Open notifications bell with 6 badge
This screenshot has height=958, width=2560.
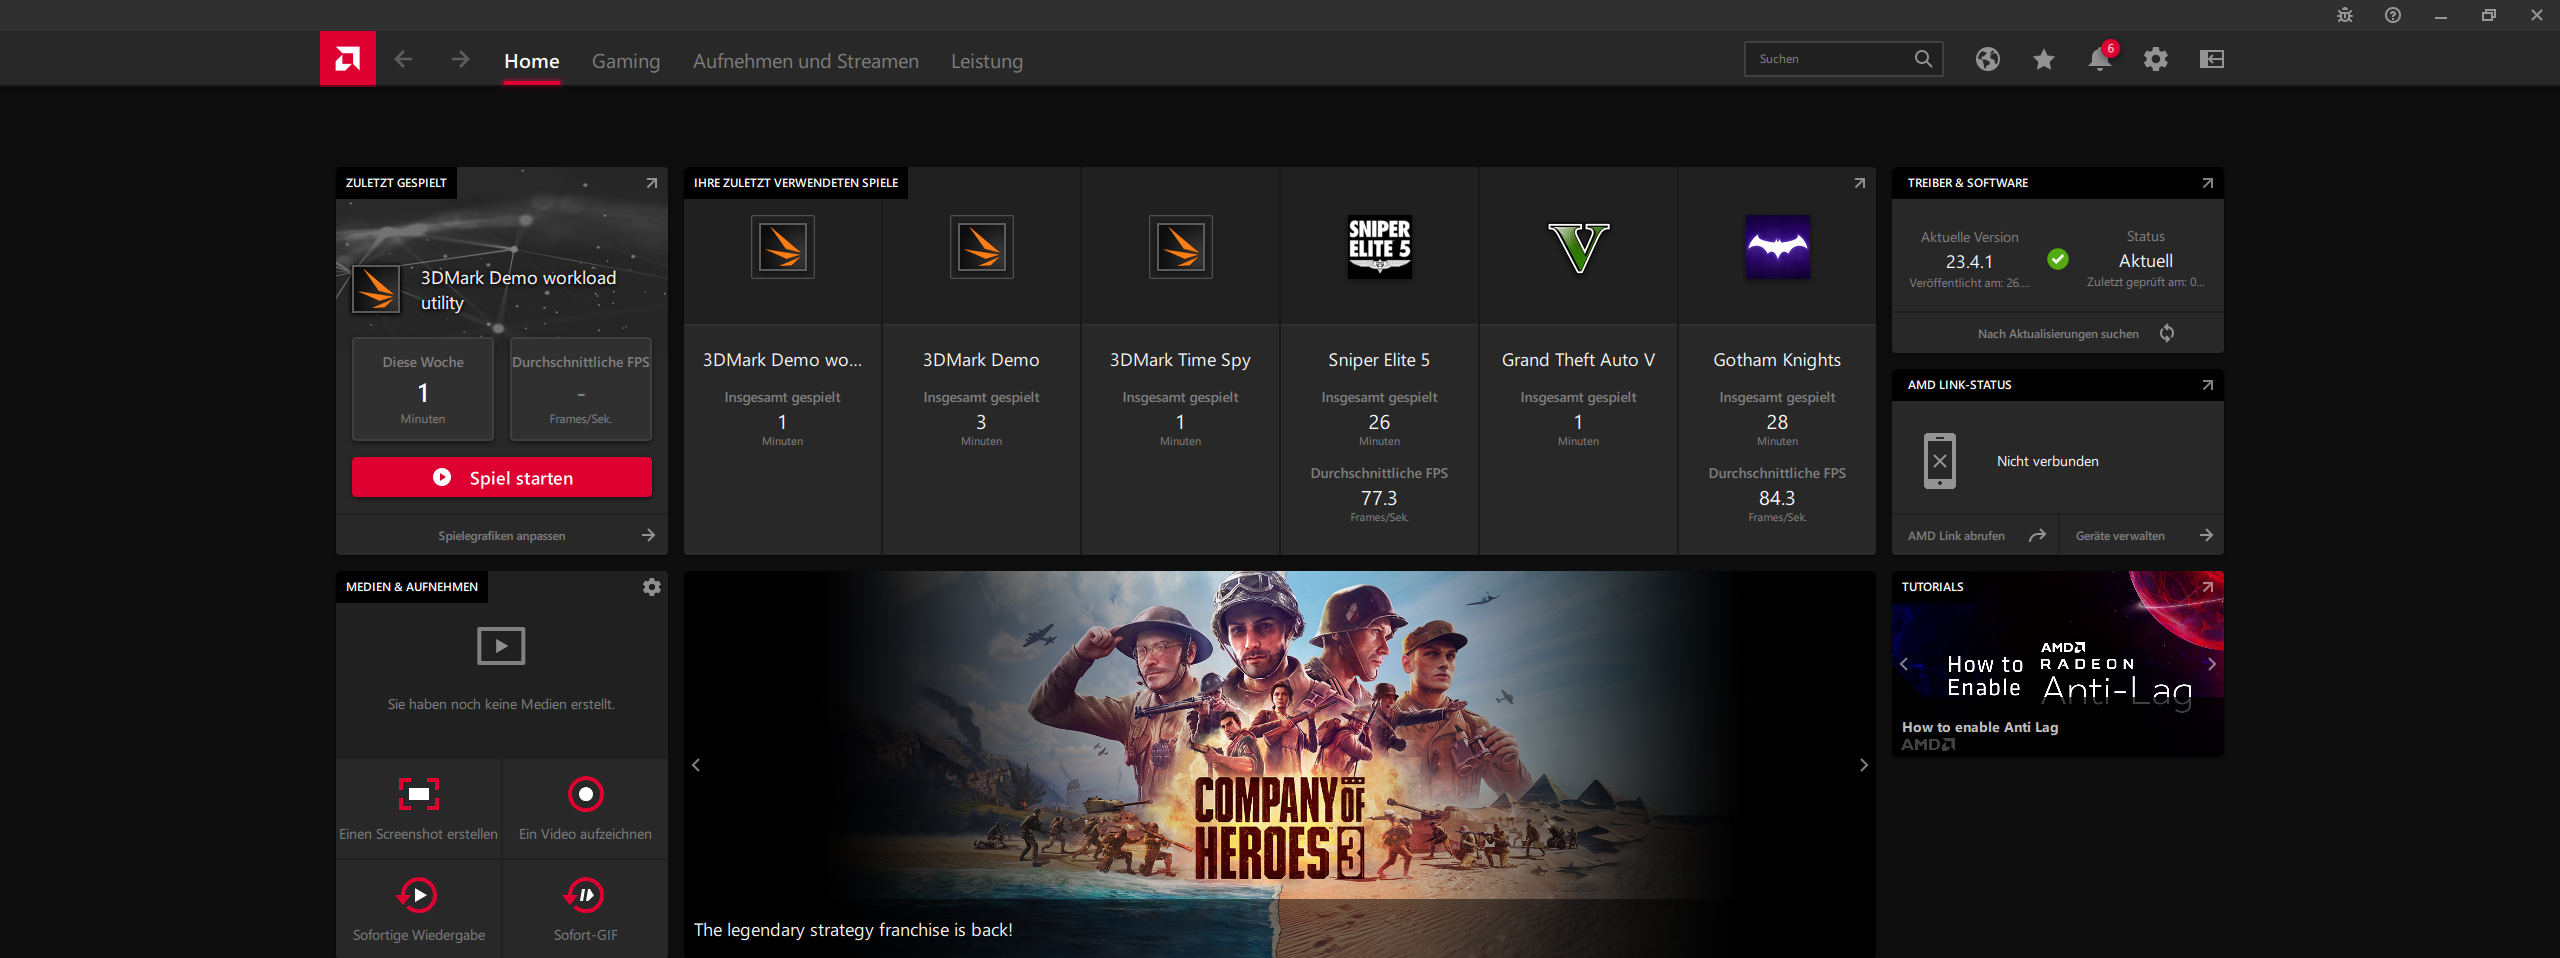click(2100, 59)
